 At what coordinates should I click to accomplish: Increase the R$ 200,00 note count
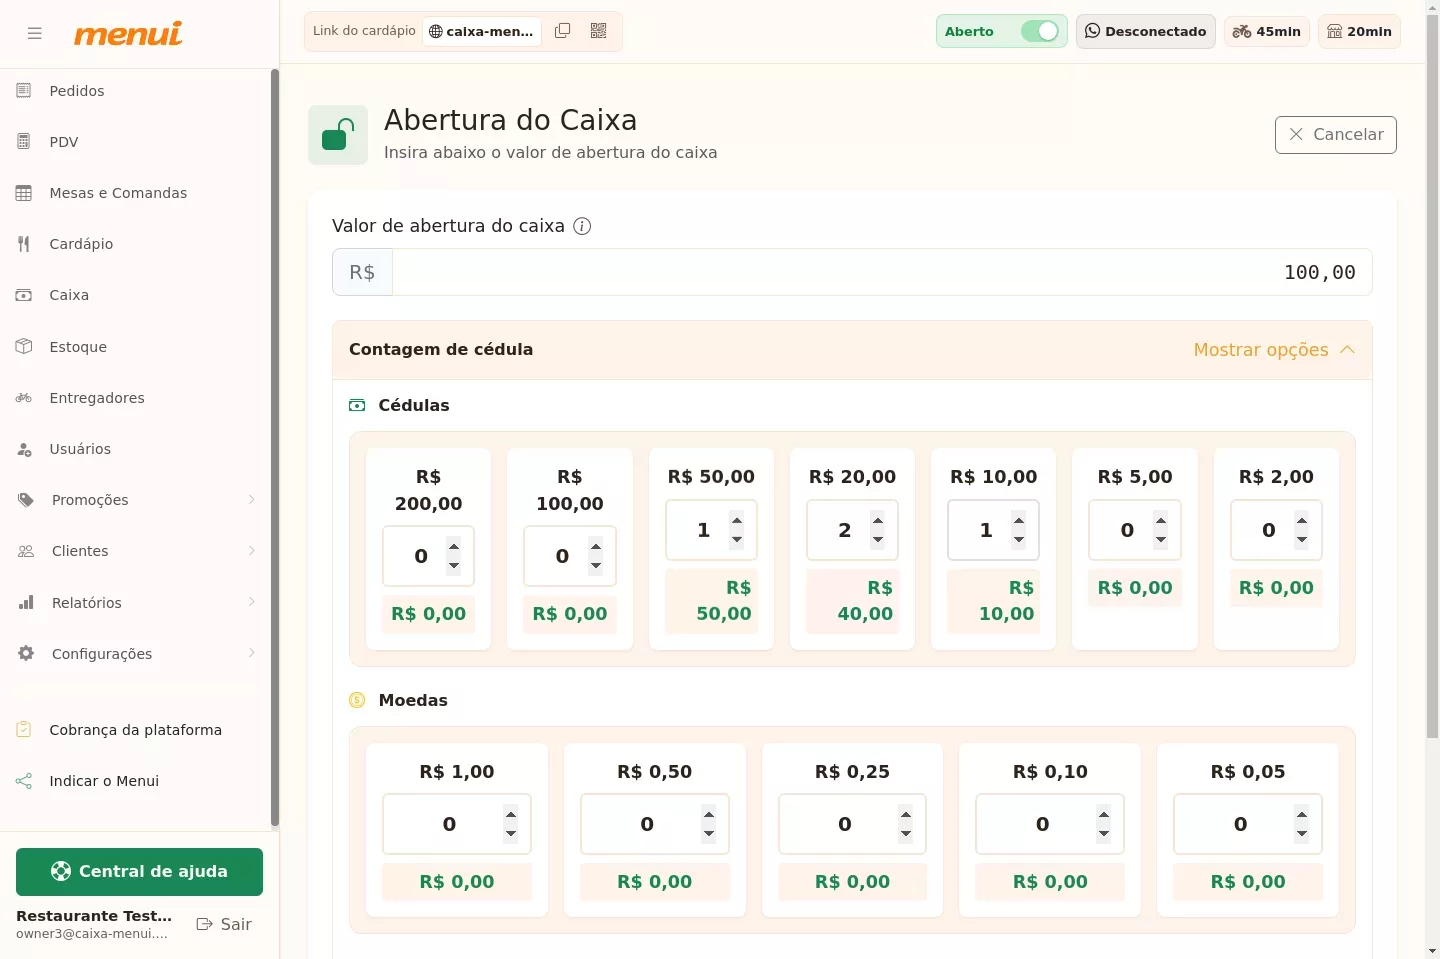[454, 546]
